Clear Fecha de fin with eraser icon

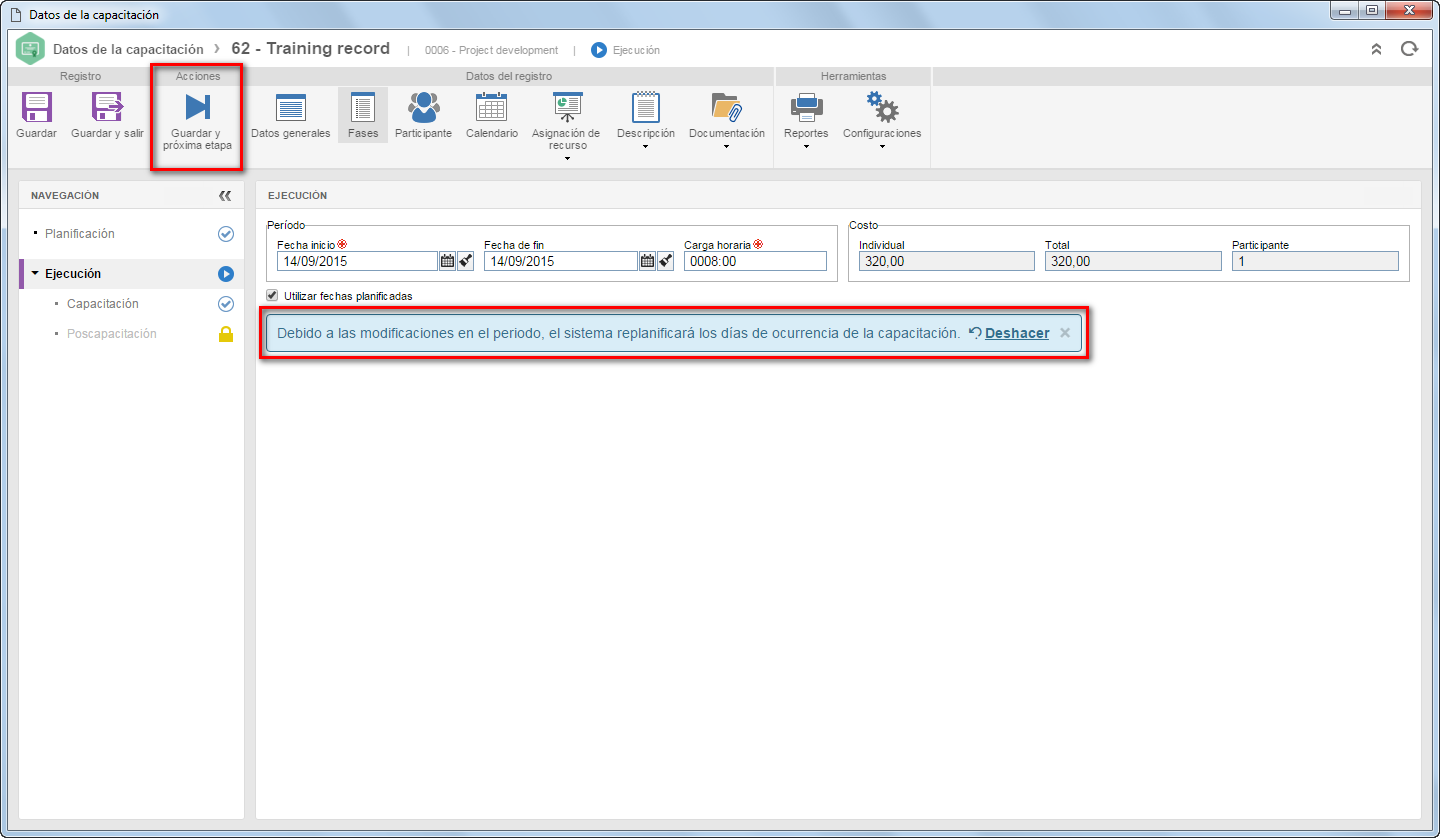coord(666,261)
